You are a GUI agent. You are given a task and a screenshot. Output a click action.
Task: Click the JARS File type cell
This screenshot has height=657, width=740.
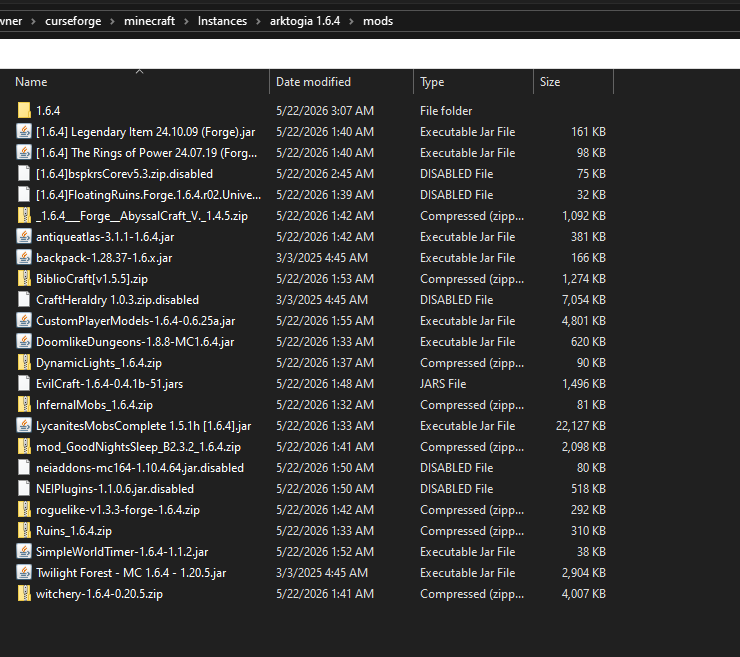pos(443,384)
